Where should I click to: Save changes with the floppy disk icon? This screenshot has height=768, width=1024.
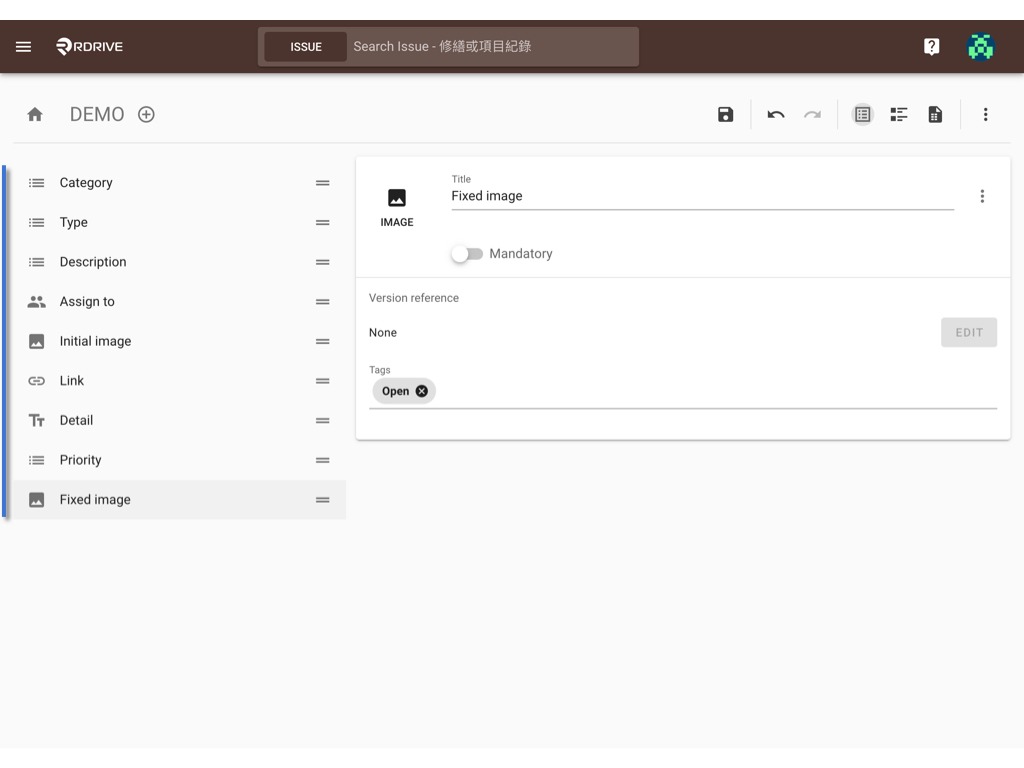725,115
